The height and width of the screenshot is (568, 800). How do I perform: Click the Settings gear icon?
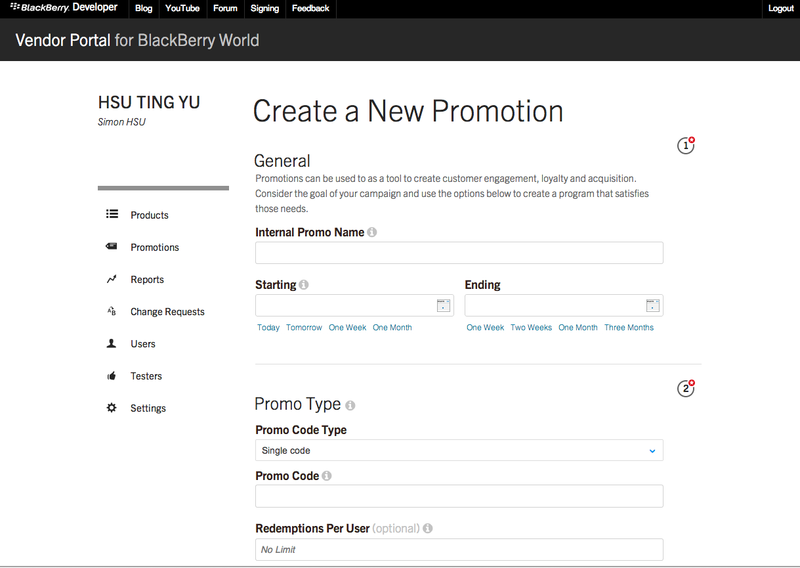coord(111,407)
